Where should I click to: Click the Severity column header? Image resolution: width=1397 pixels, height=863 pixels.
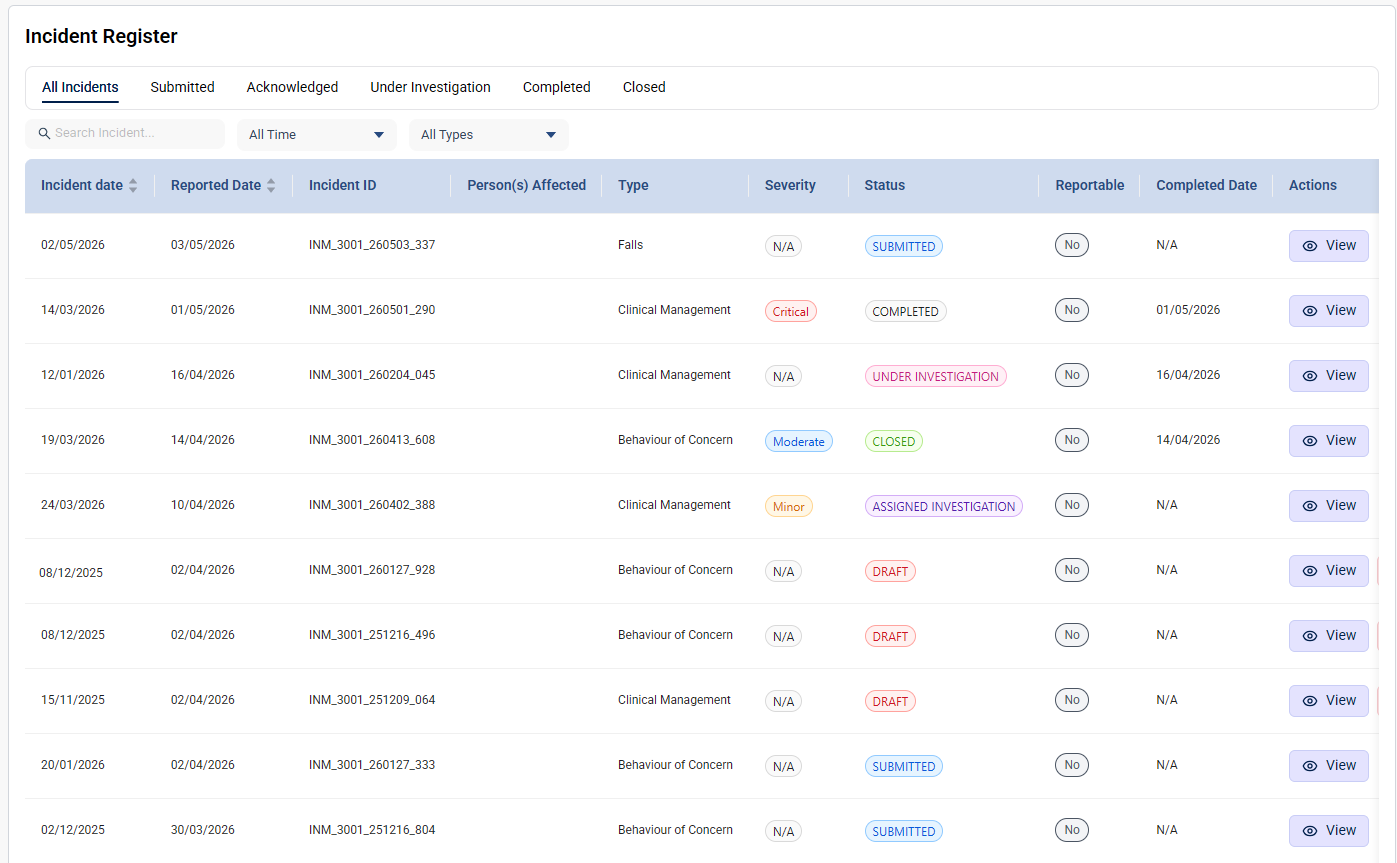tap(790, 185)
